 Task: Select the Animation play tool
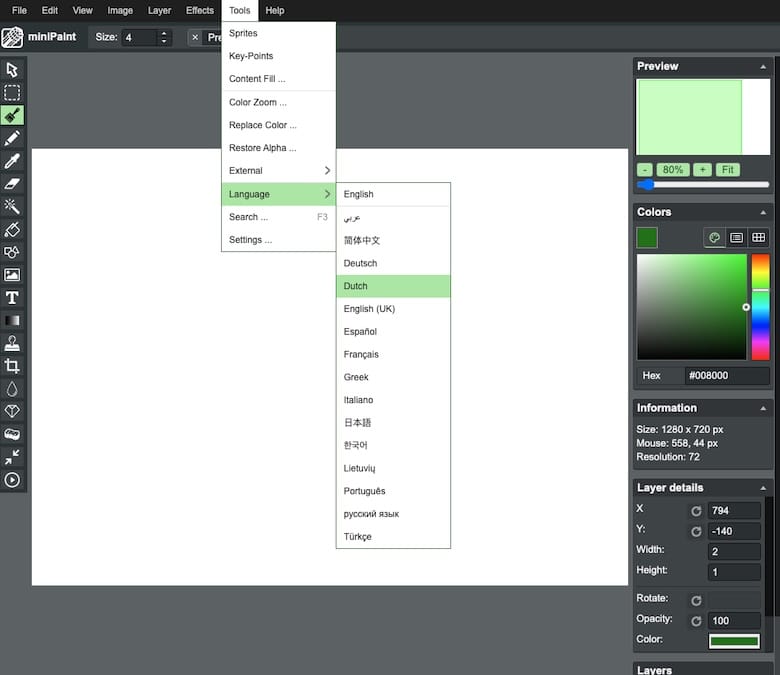coord(12,480)
